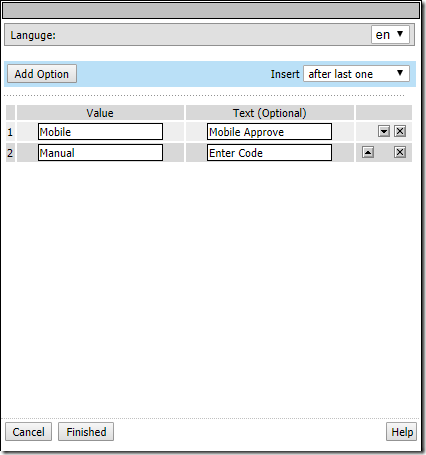The image size is (426, 455).
Task: Click row number 1 cell
Action: point(10,132)
